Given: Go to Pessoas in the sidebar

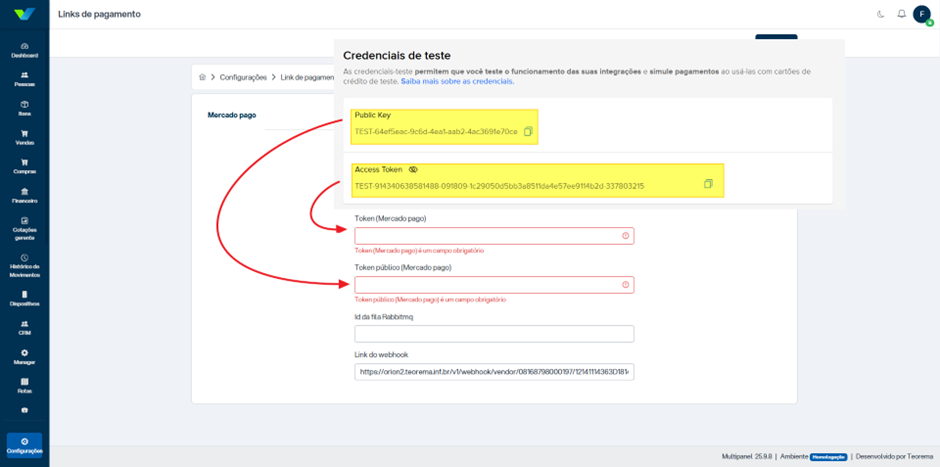Looking at the screenshot, I should coord(25,80).
